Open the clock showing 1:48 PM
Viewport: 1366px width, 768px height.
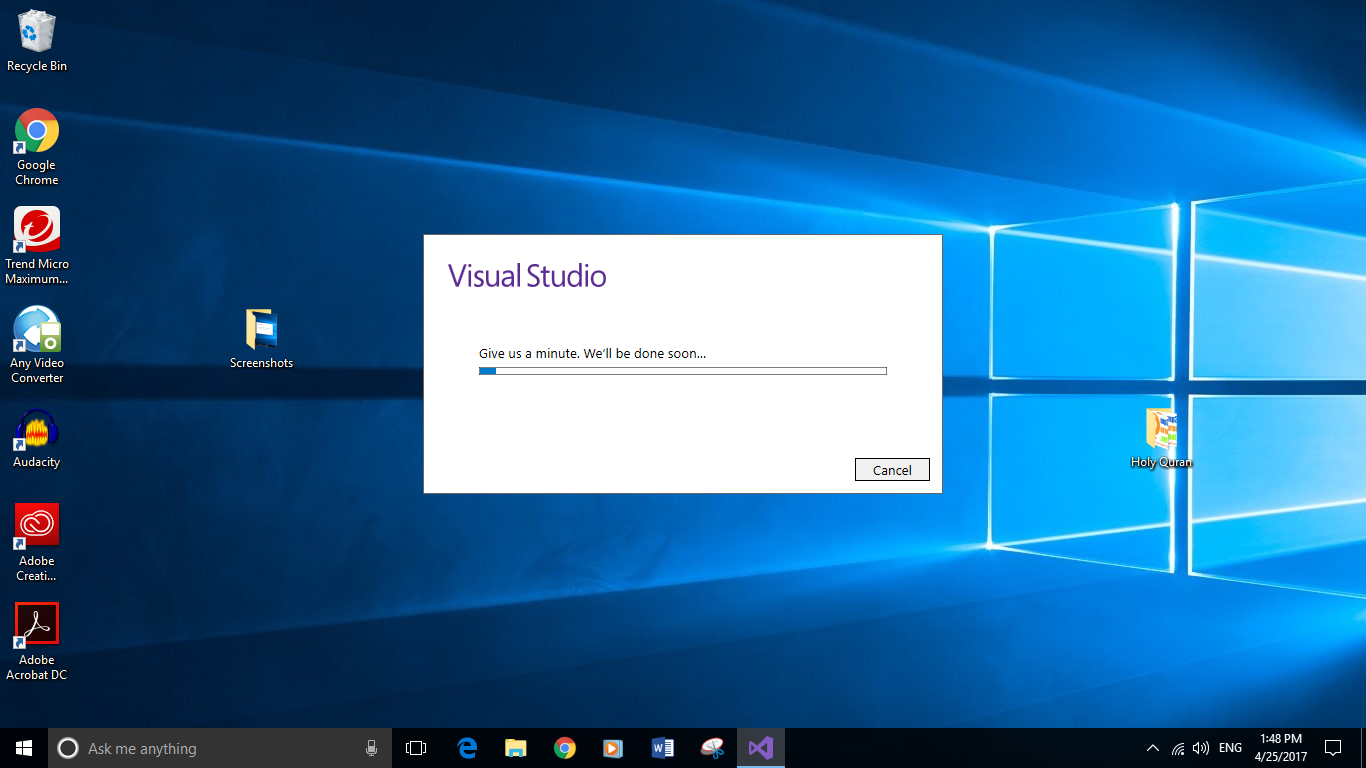[x=1281, y=748]
